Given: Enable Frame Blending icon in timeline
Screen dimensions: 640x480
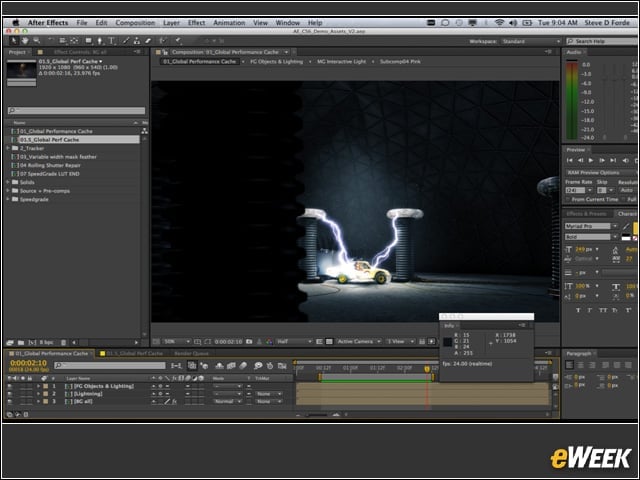Looking at the screenshot, I should click(x=231, y=366).
